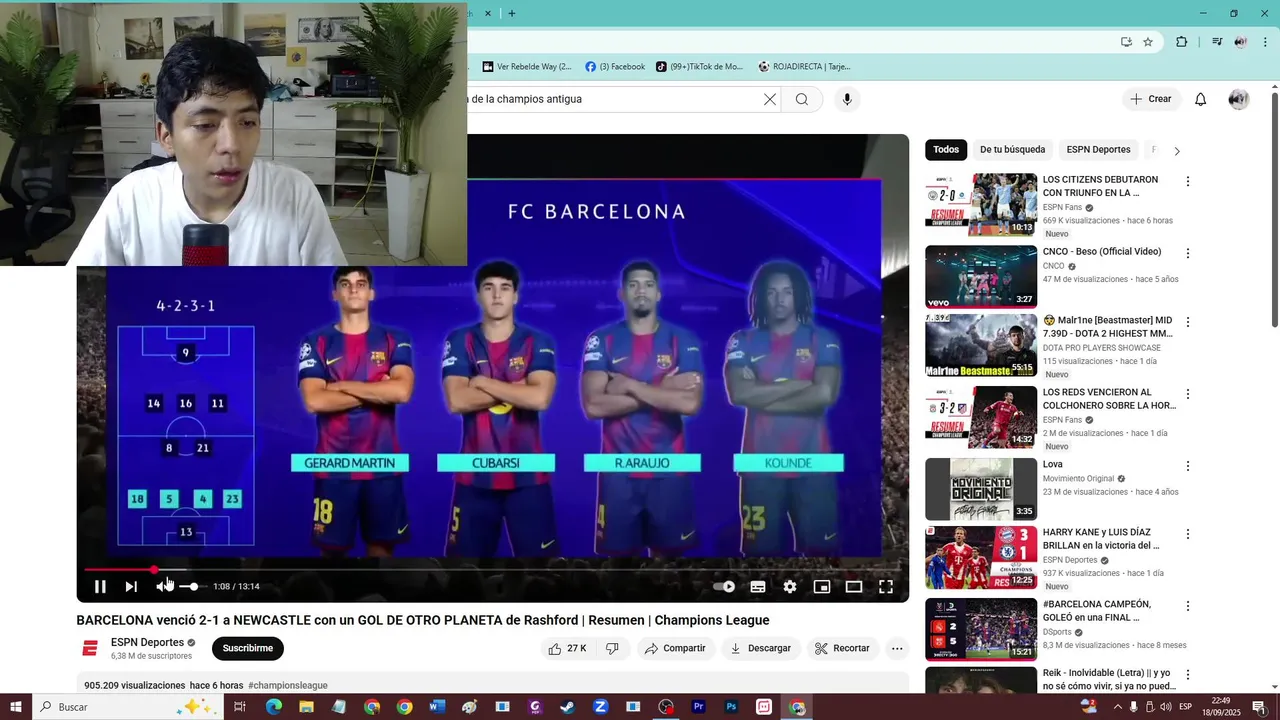Screen dimensions: 1280x720
Task: Click install app icon in address bar
Action: pyautogui.click(x=1126, y=42)
